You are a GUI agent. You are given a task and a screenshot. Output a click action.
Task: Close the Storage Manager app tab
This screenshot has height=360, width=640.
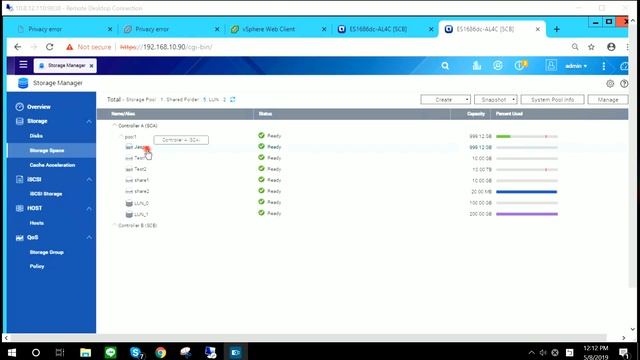(x=91, y=66)
